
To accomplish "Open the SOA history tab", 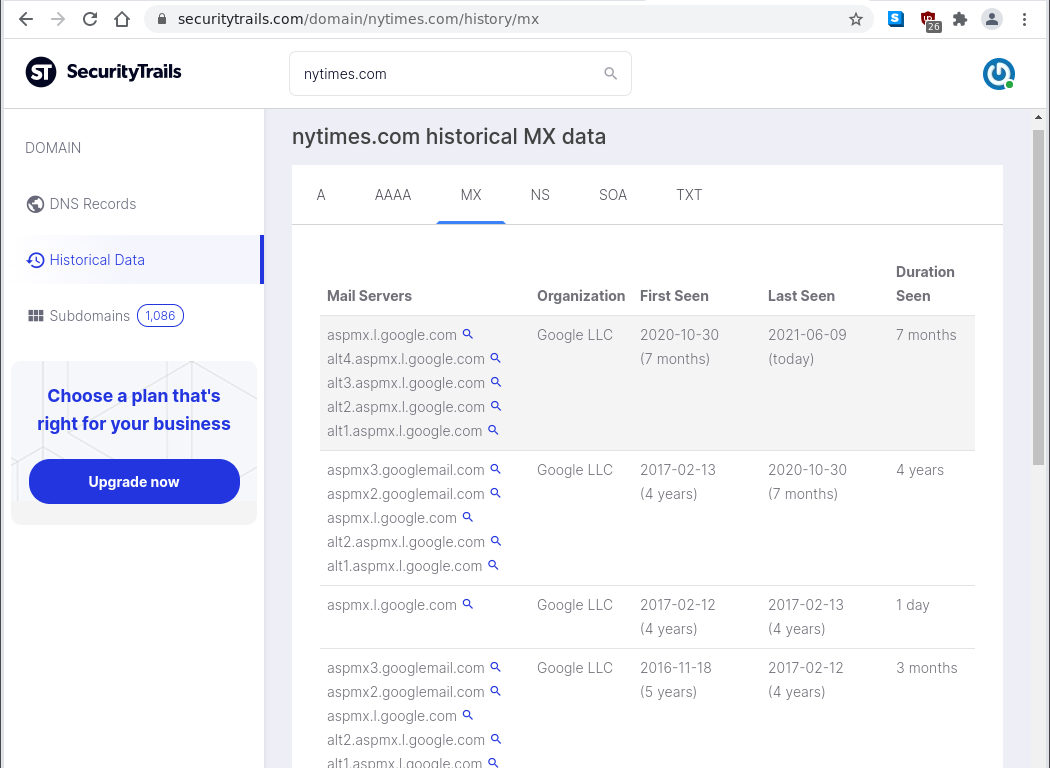I will pos(613,195).
